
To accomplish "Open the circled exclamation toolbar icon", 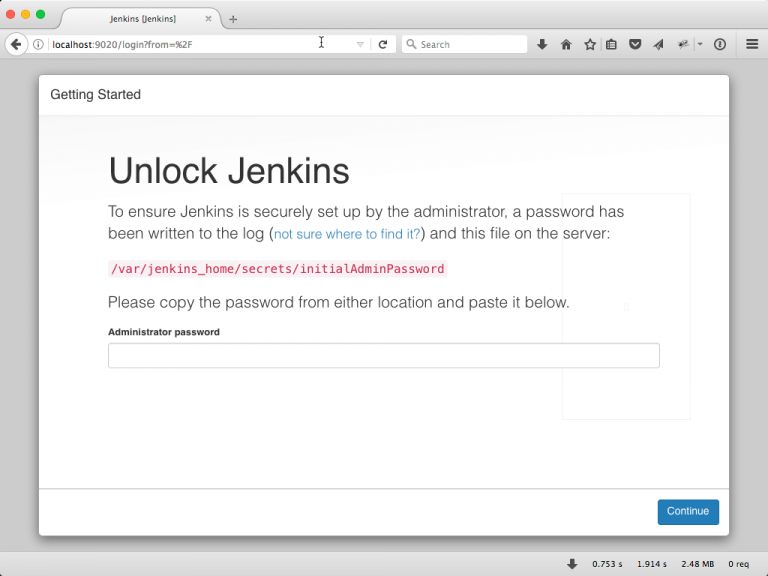I will (x=719, y=44).
